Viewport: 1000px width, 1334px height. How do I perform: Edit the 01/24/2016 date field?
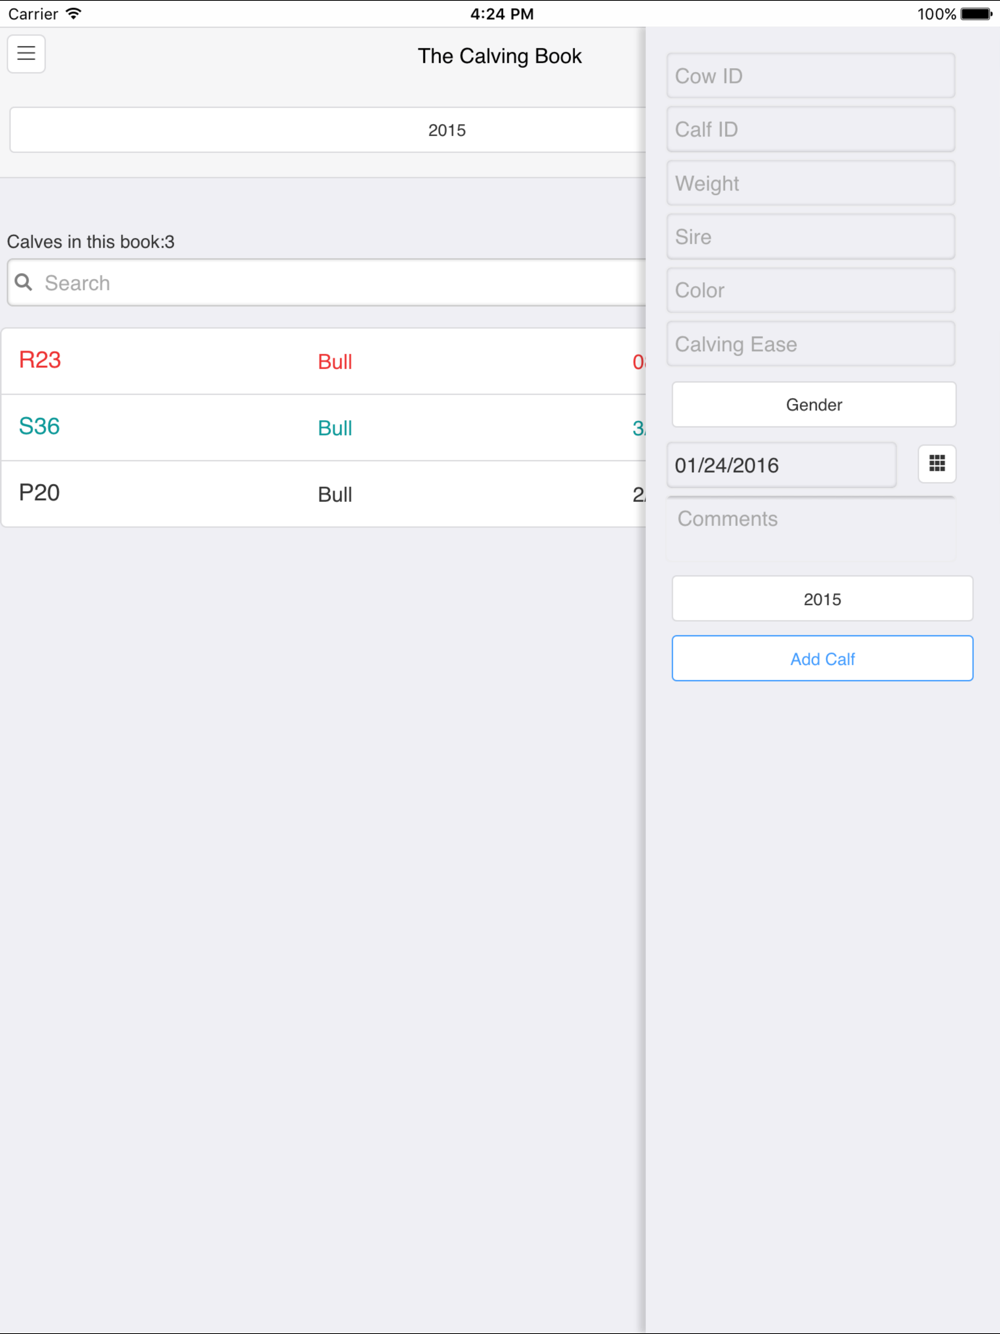point(781,465)
